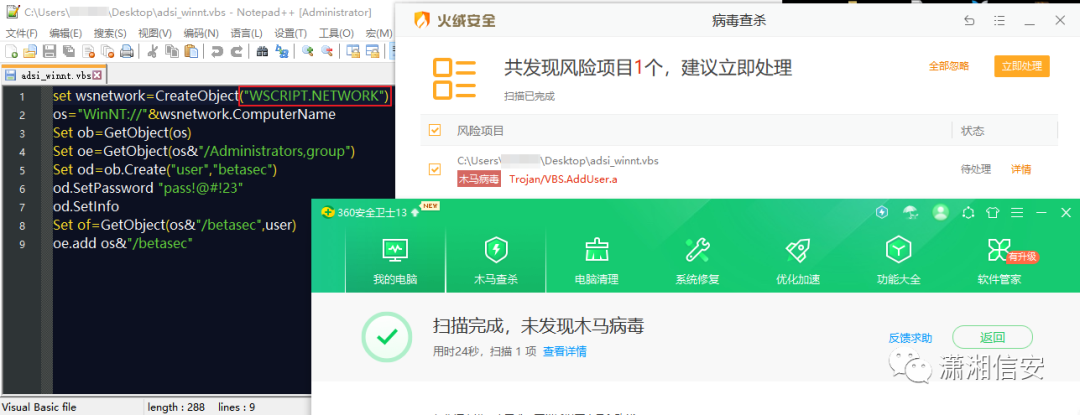1080x415 pixels.
Task: Open the Huorong list menu icon
Action: (x=999, y=21)
